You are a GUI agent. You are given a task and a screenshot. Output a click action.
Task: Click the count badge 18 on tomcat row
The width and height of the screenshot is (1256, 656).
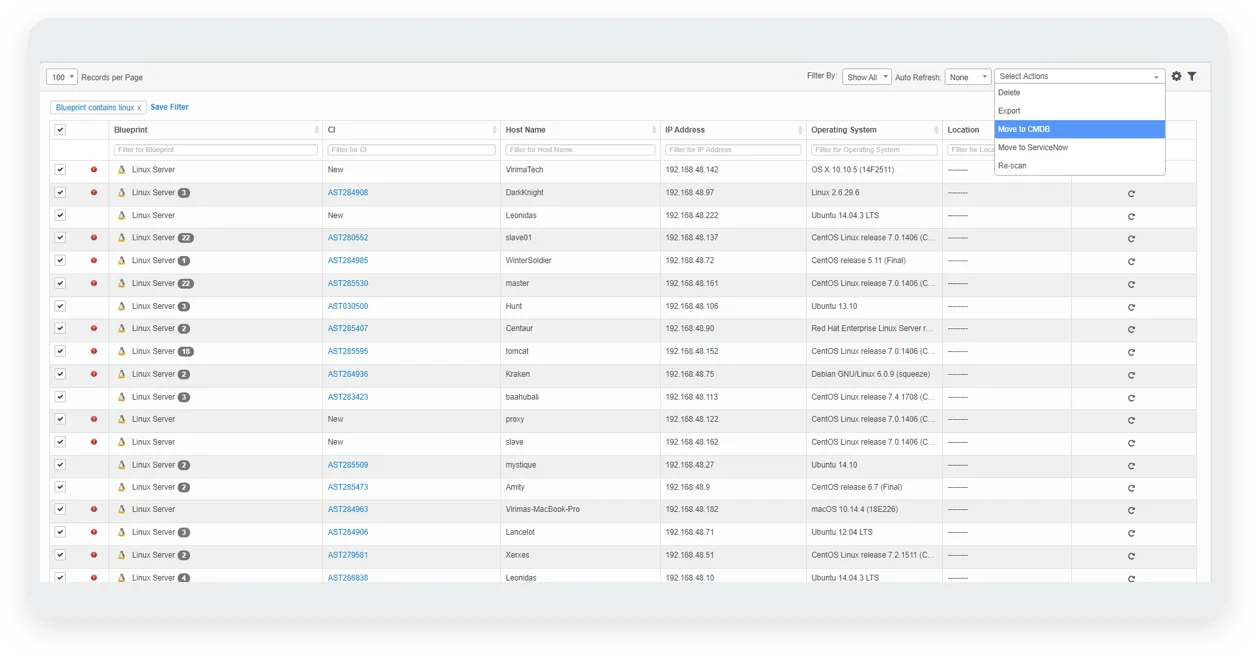pos(186,352)
